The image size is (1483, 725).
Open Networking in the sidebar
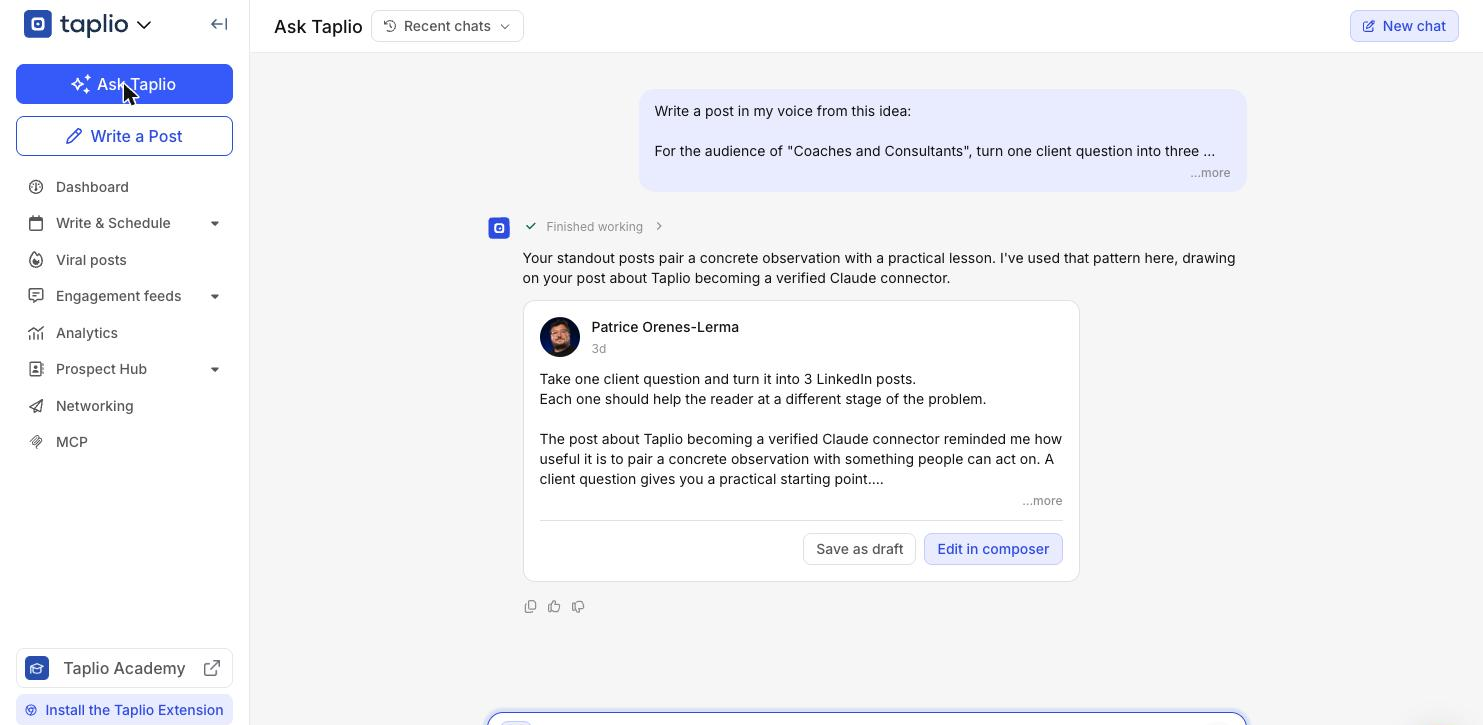click(x=94, y=406)
